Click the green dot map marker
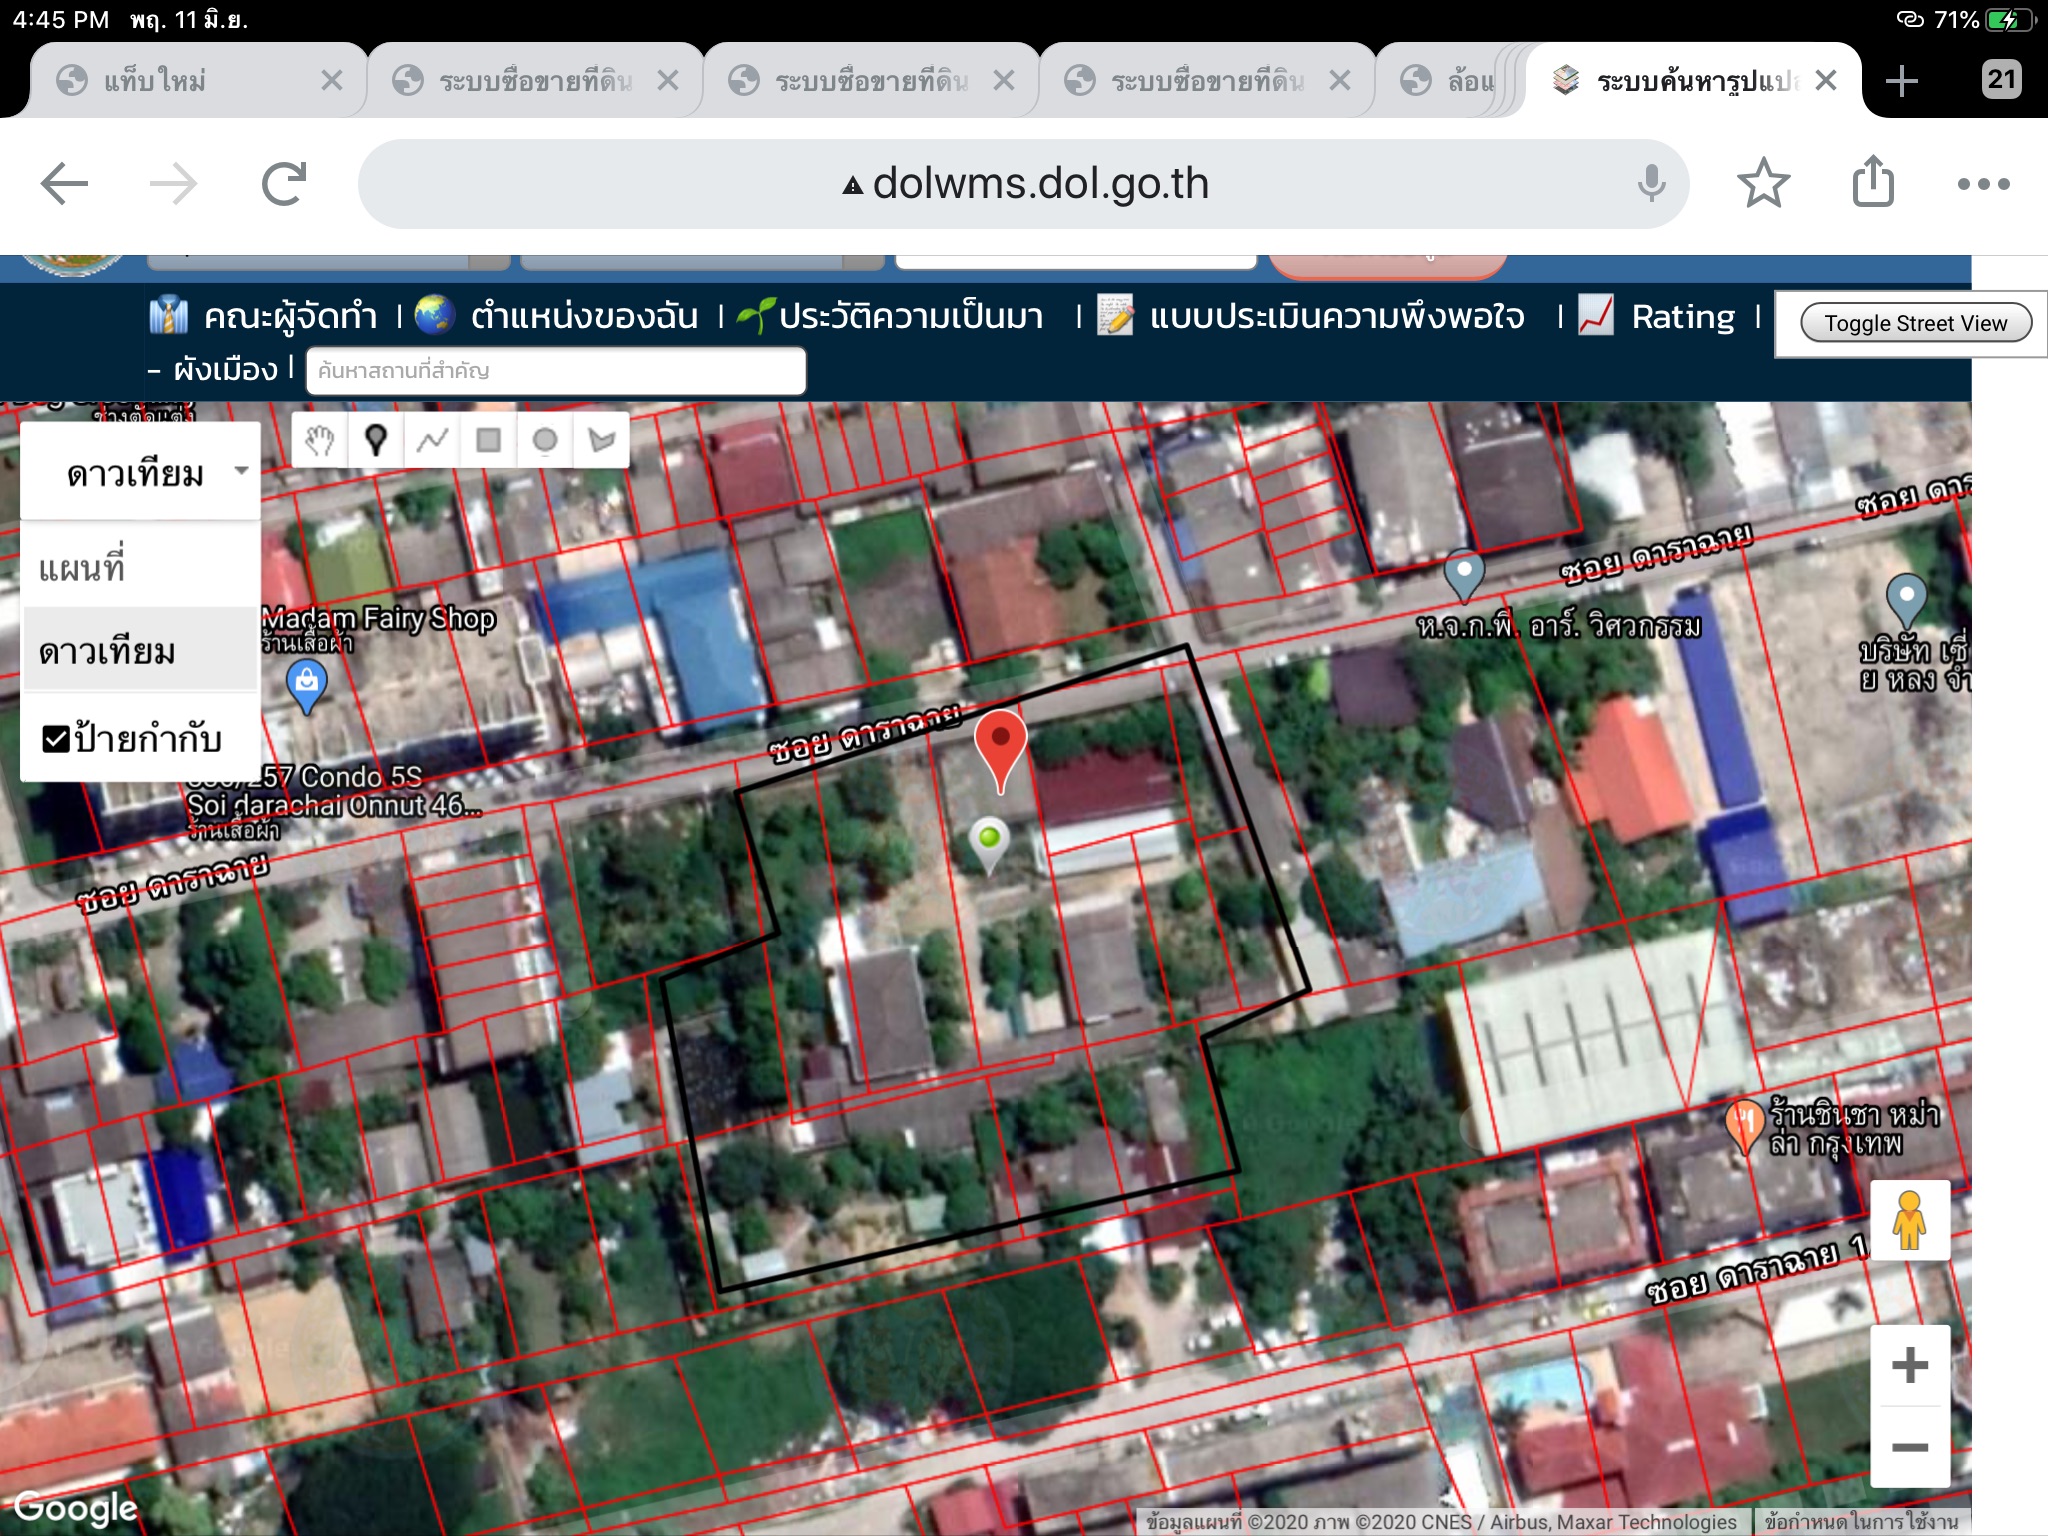Image resolution: width=2048 pixels, height=1536 pixels. 989,844
